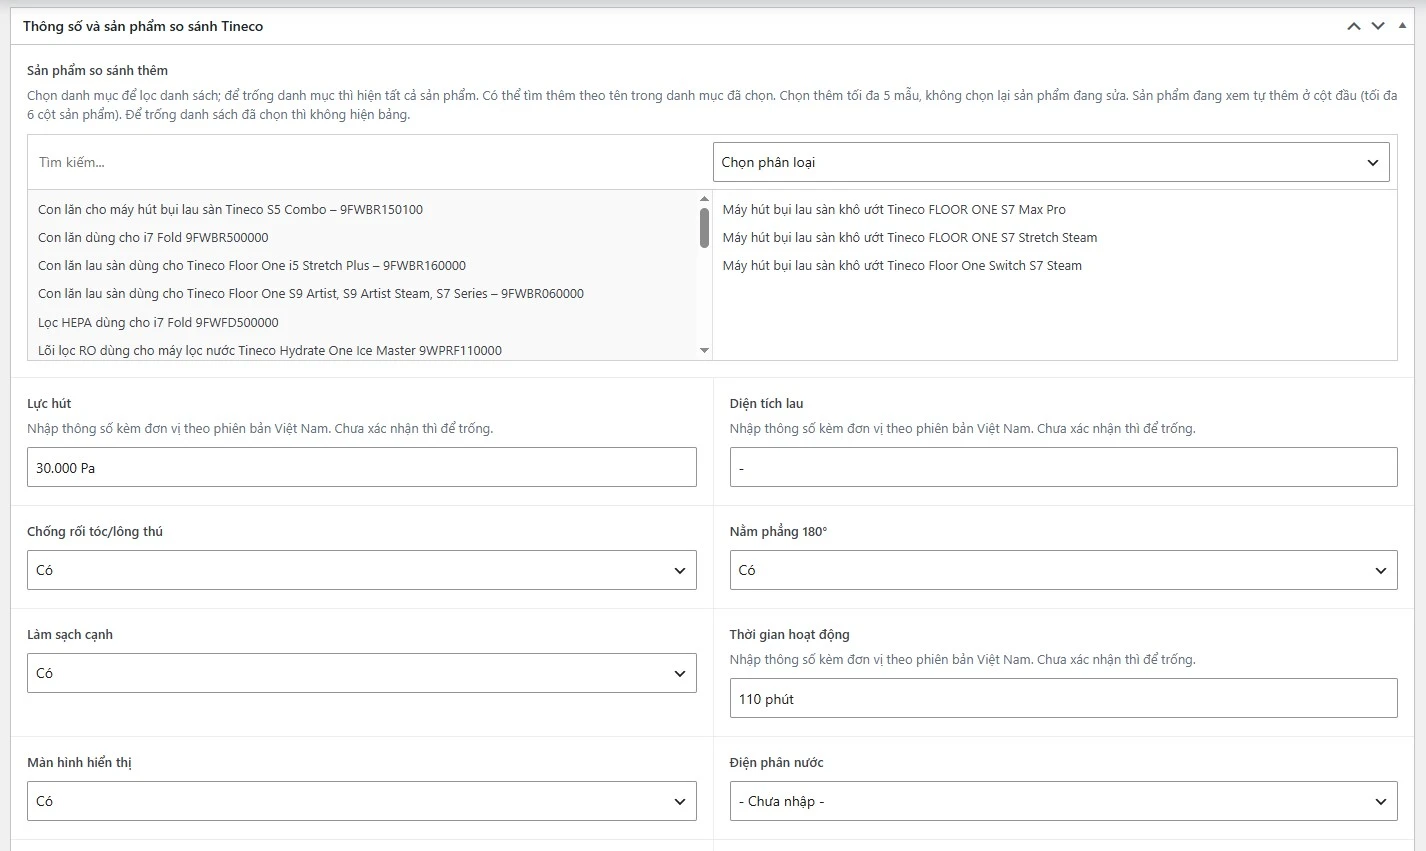Open the Nằm phẳng 180° dropdown
This screenshot has width=1426, height=851.
coord(1064,570)
